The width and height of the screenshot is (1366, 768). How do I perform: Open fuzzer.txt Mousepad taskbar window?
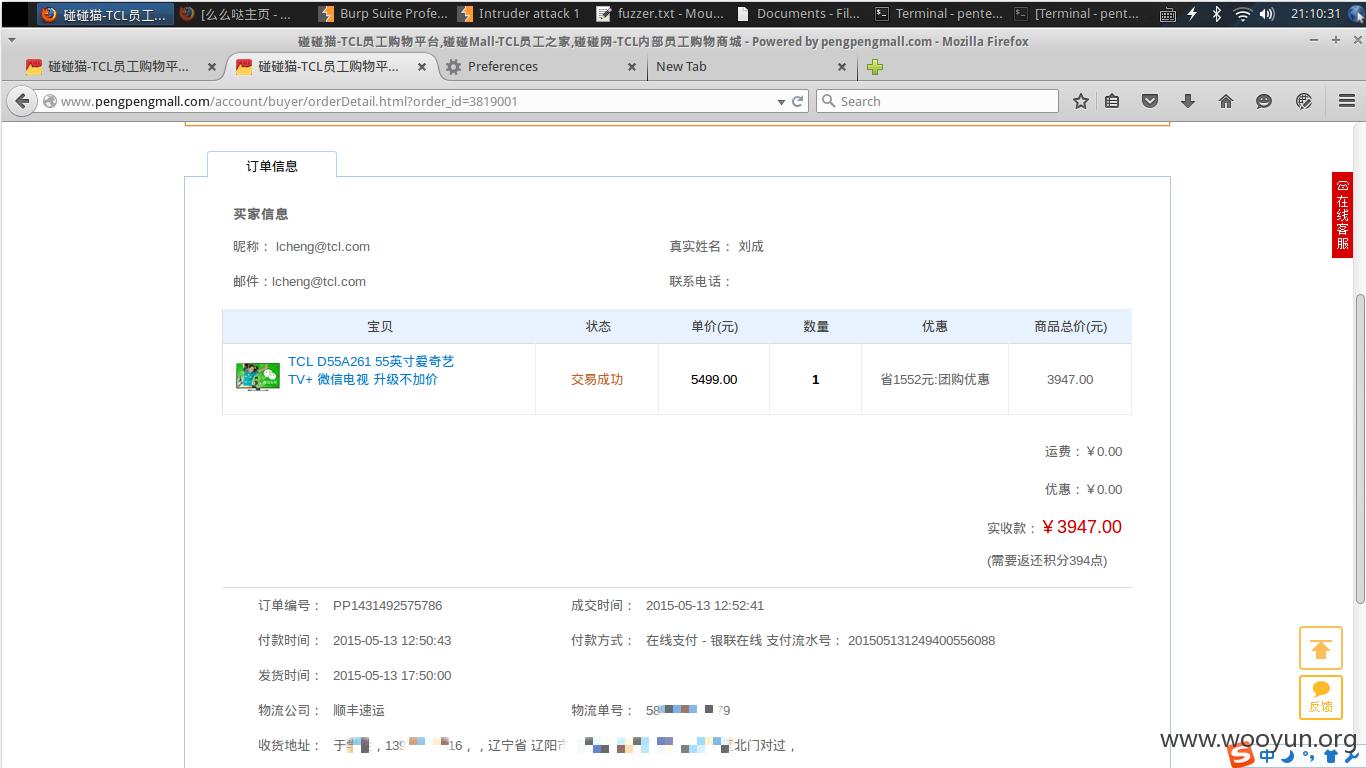point(660,13)
